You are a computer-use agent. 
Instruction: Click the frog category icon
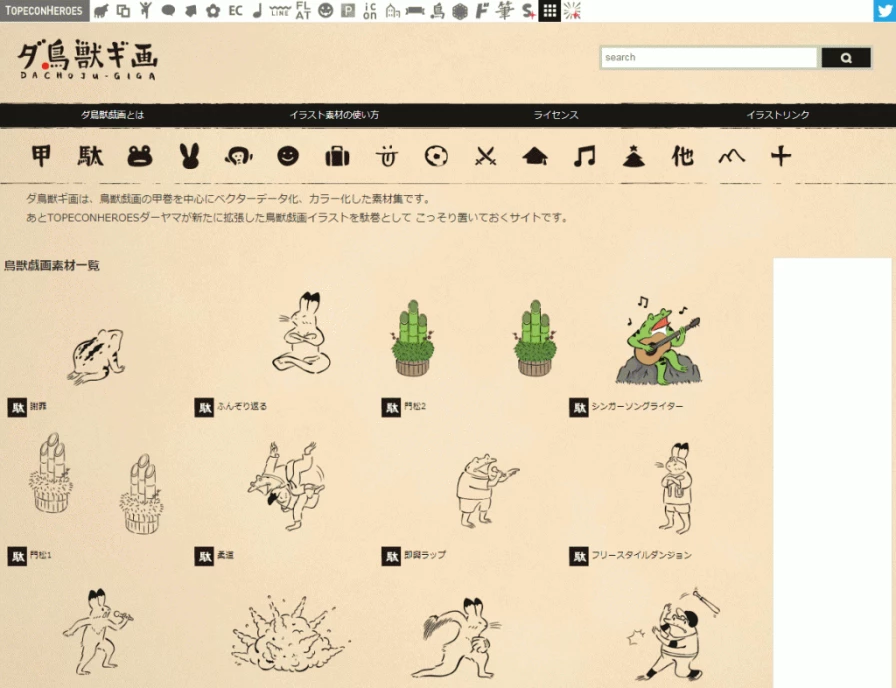click(139, 156)
